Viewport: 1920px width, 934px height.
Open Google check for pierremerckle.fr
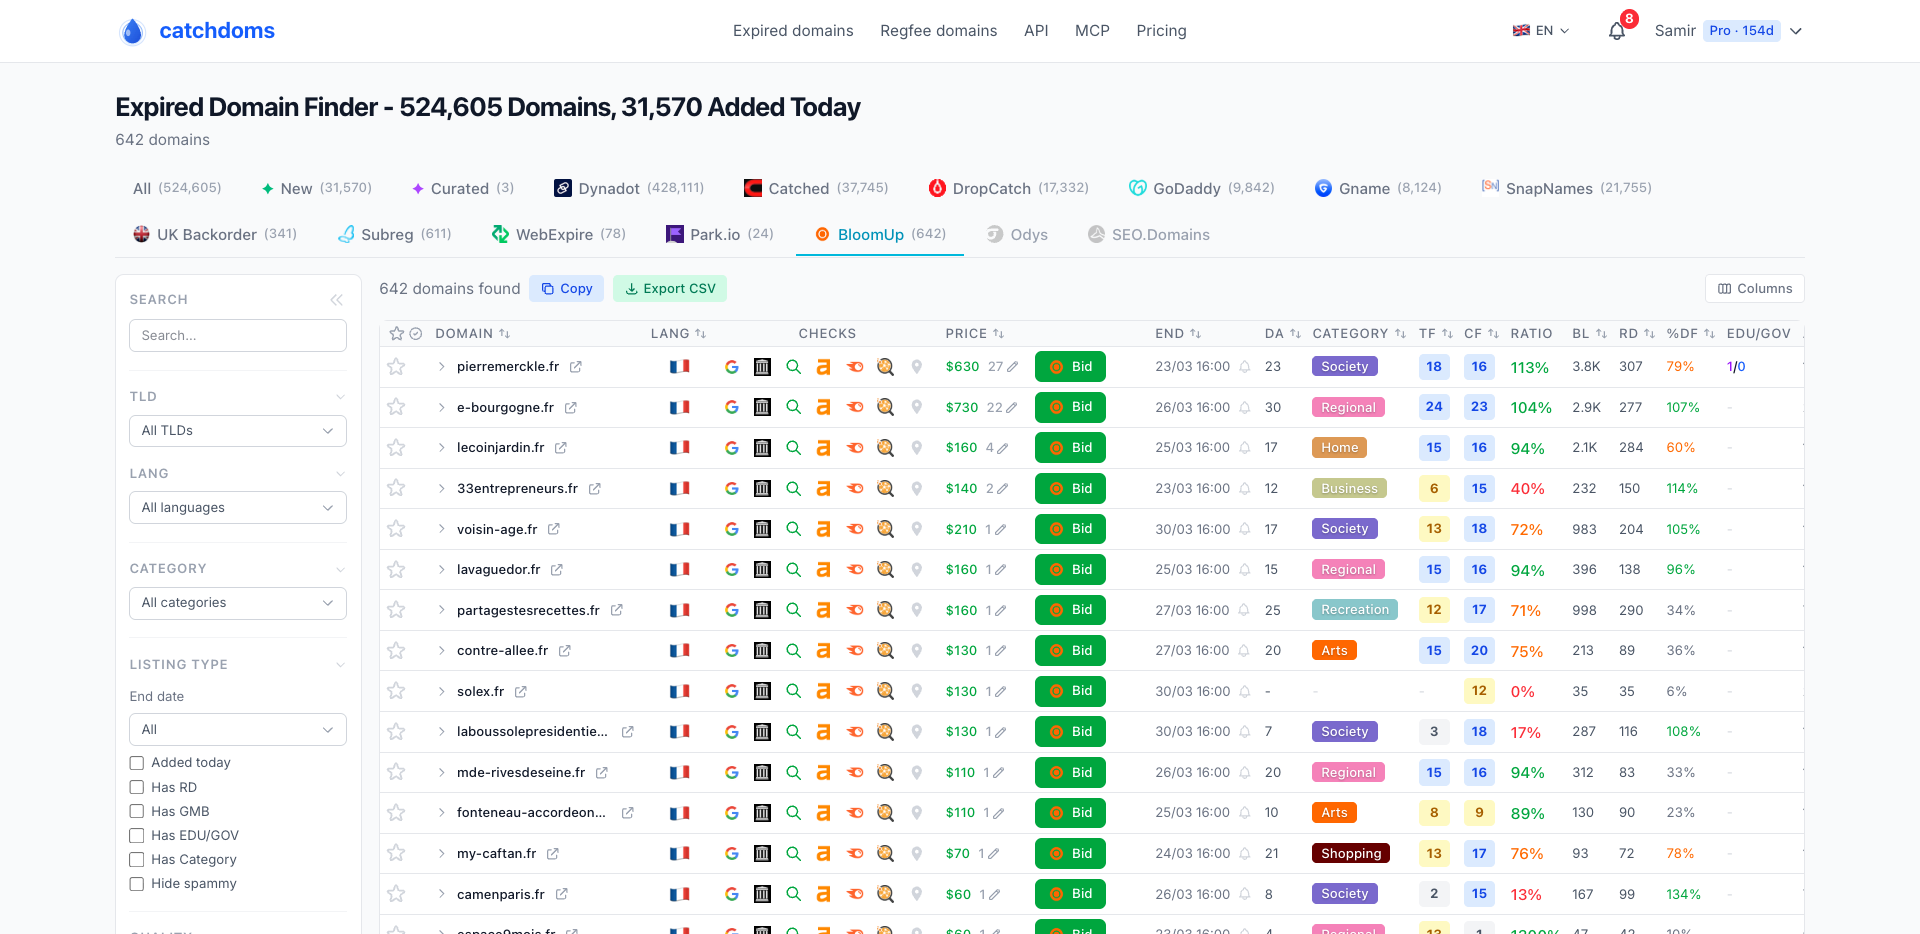(732, 367)
